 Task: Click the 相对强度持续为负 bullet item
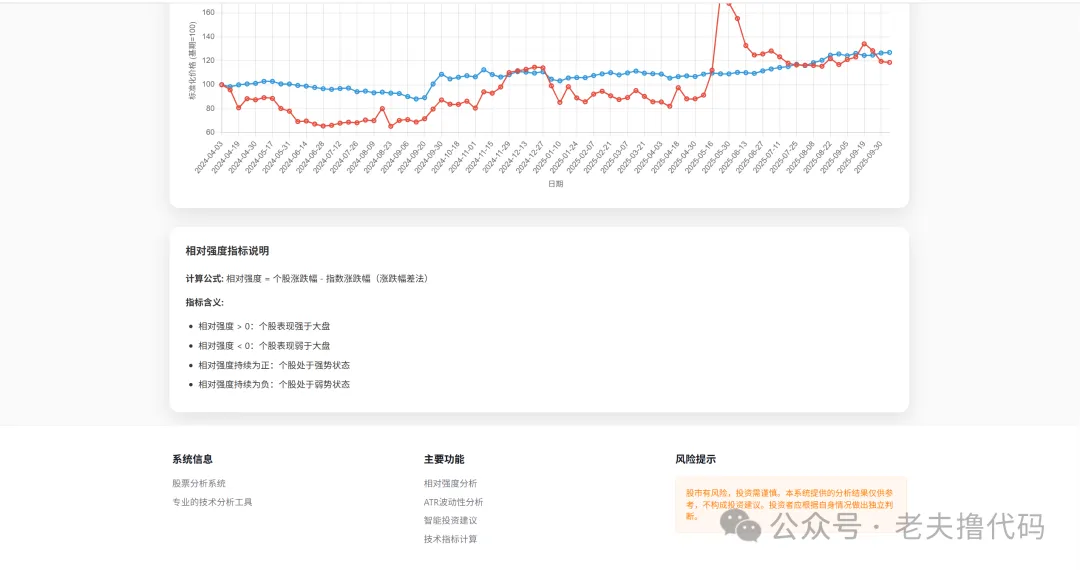pyautogui.click(x=274, y=384)
